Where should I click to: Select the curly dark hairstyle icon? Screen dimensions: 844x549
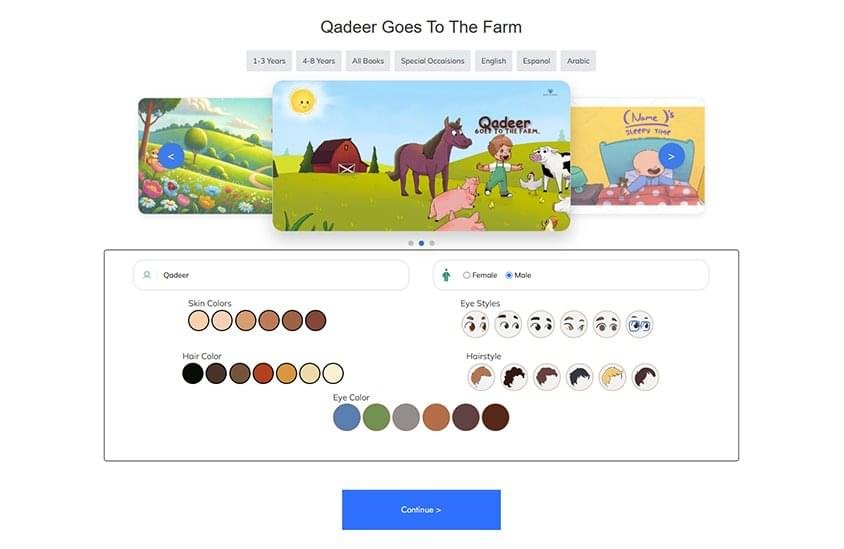(x=514, y=377)
